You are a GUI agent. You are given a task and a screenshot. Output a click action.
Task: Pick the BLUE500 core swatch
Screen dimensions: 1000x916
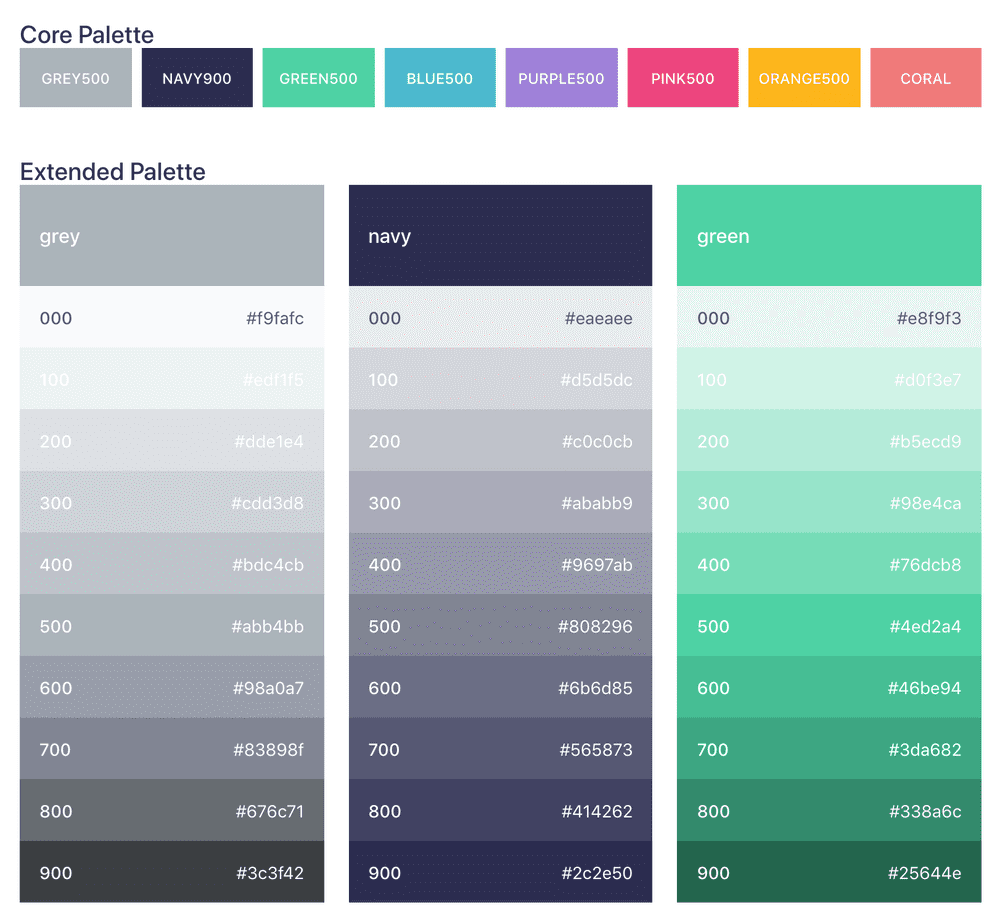click(x=440, y=78)
